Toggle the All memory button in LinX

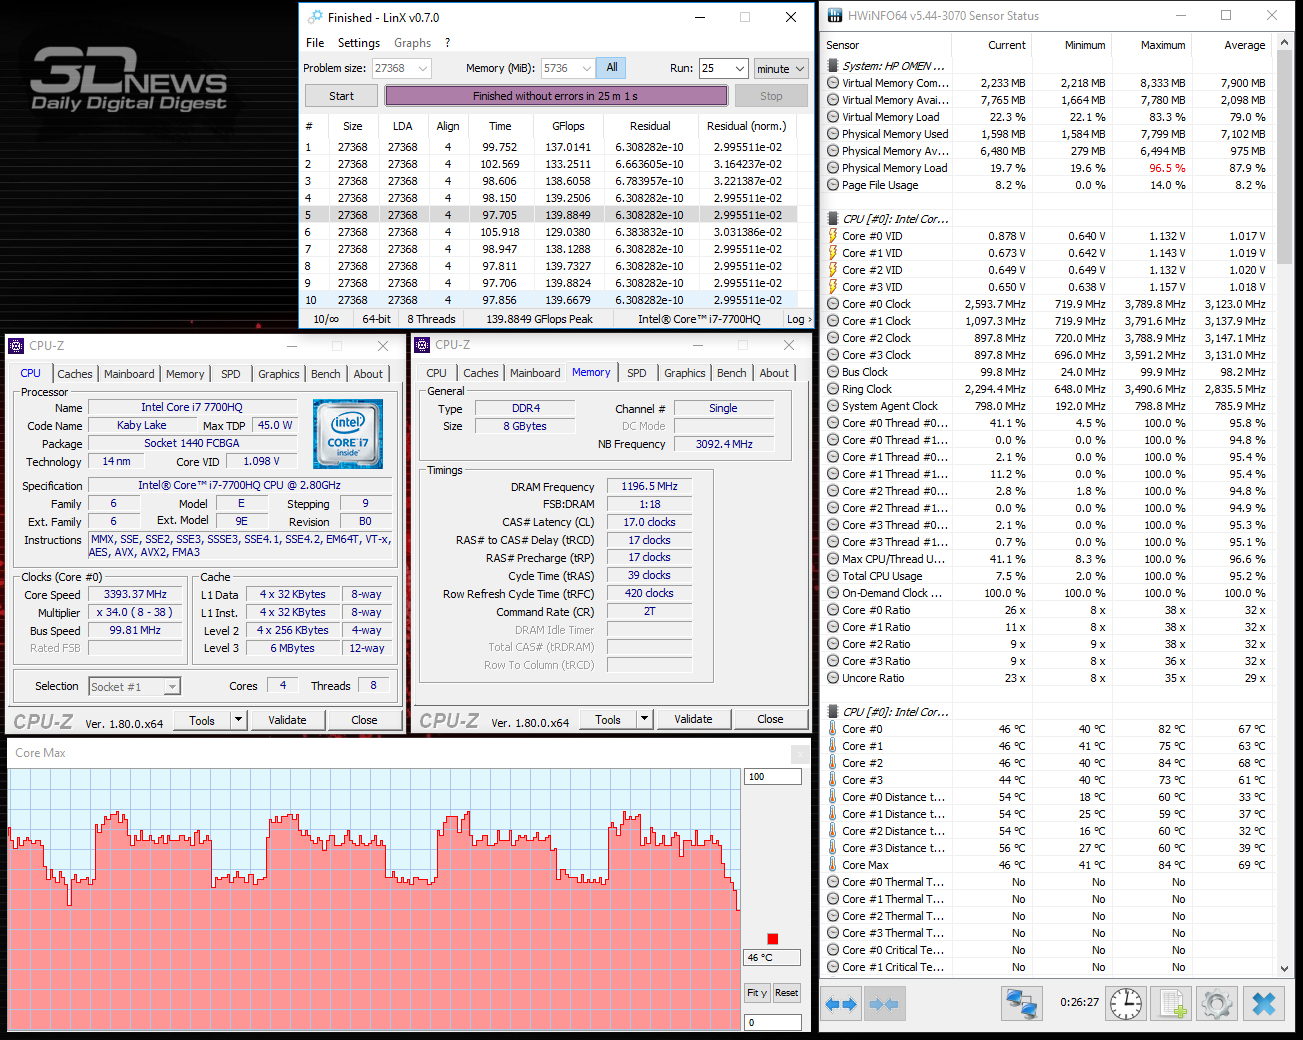click(612, 68)
